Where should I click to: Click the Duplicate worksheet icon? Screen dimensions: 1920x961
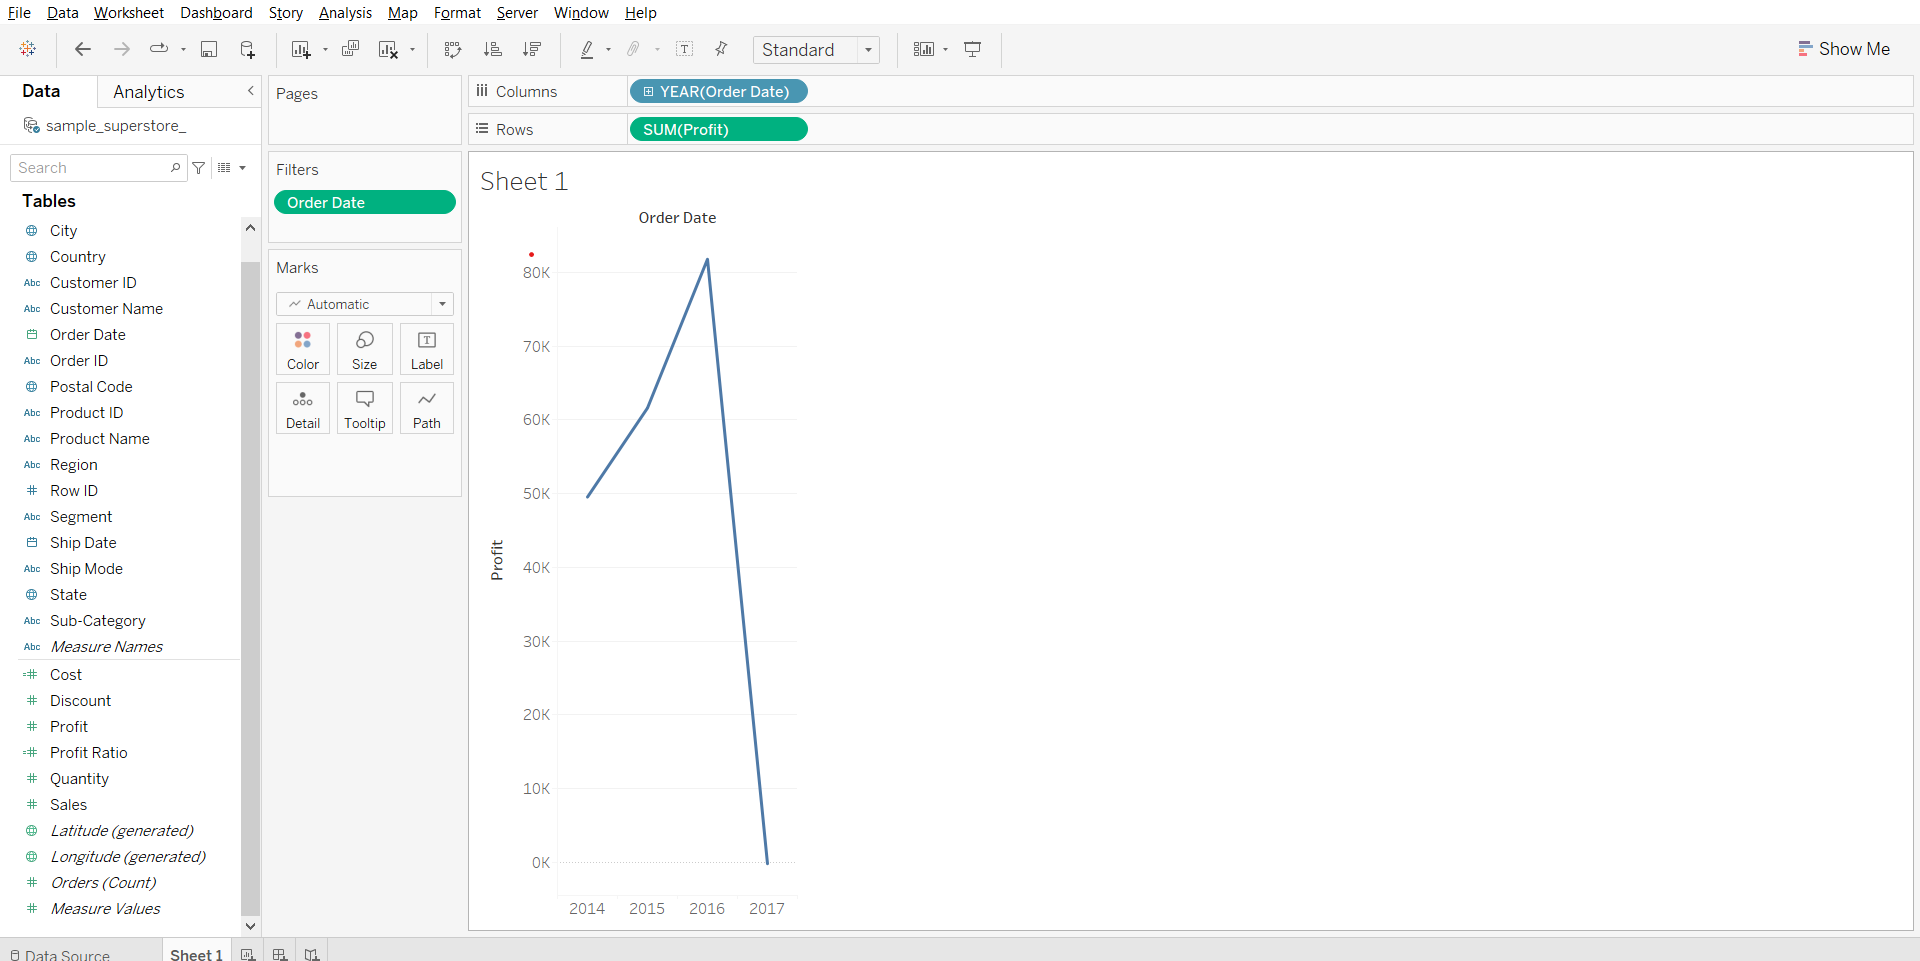coord(350,49)
